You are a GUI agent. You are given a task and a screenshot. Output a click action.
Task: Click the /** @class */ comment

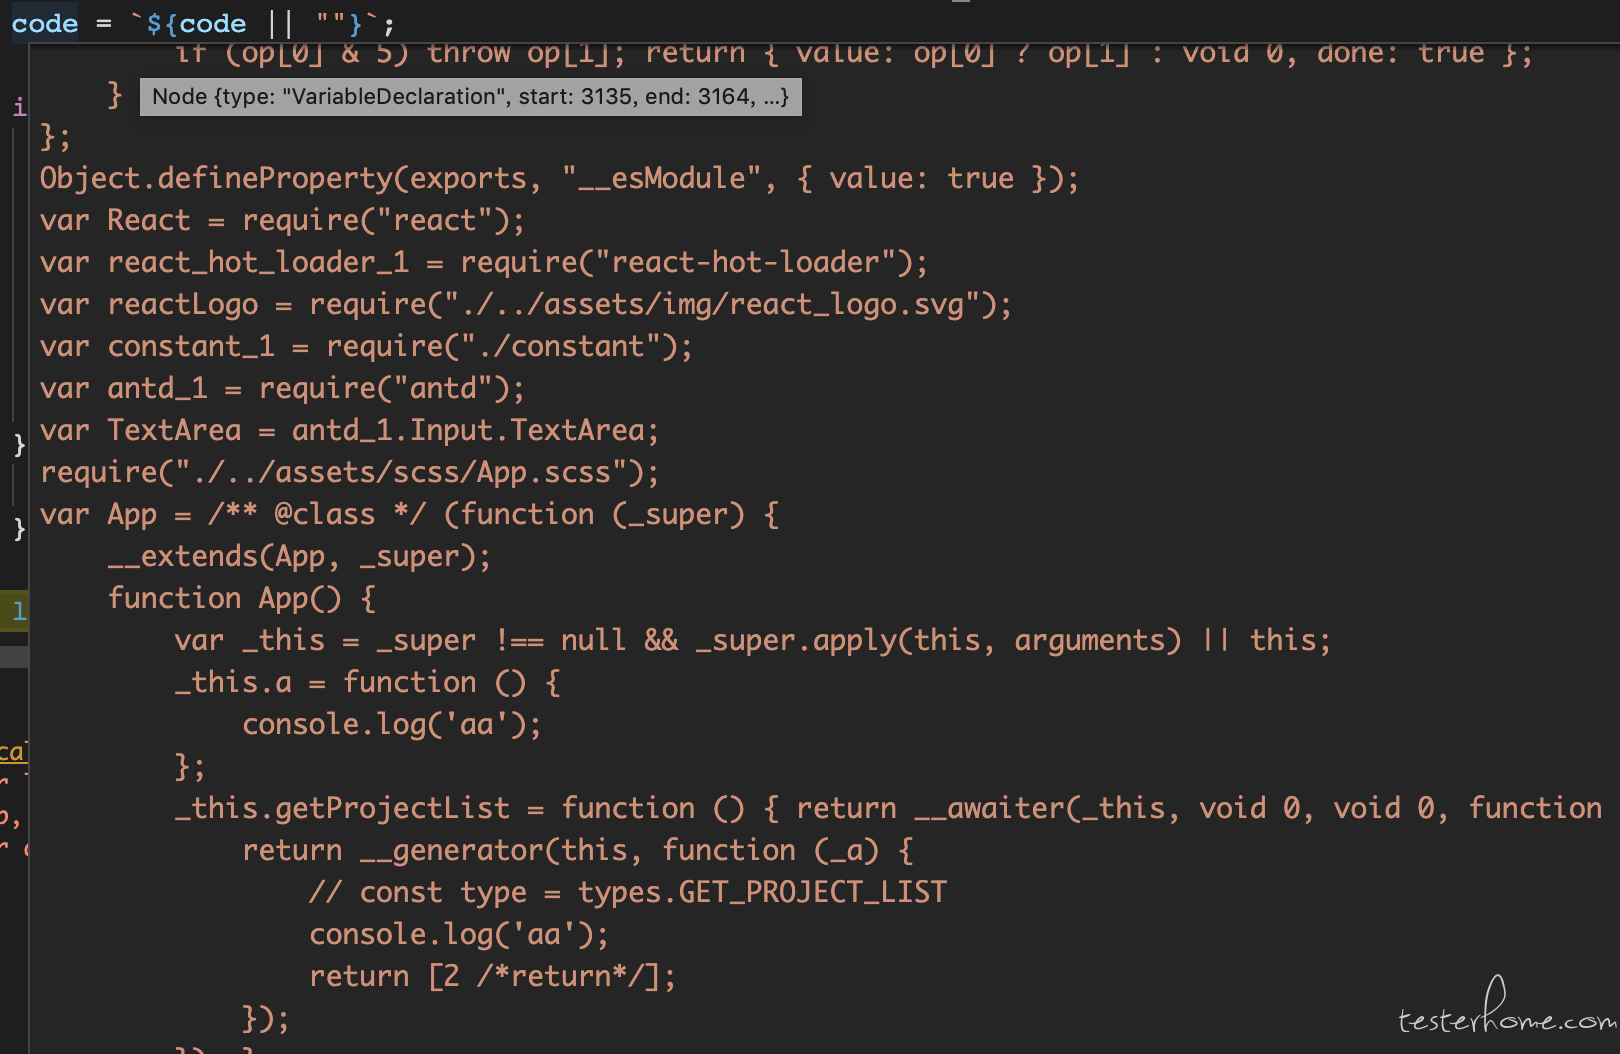pyautogui.click(x=317, y=514)
